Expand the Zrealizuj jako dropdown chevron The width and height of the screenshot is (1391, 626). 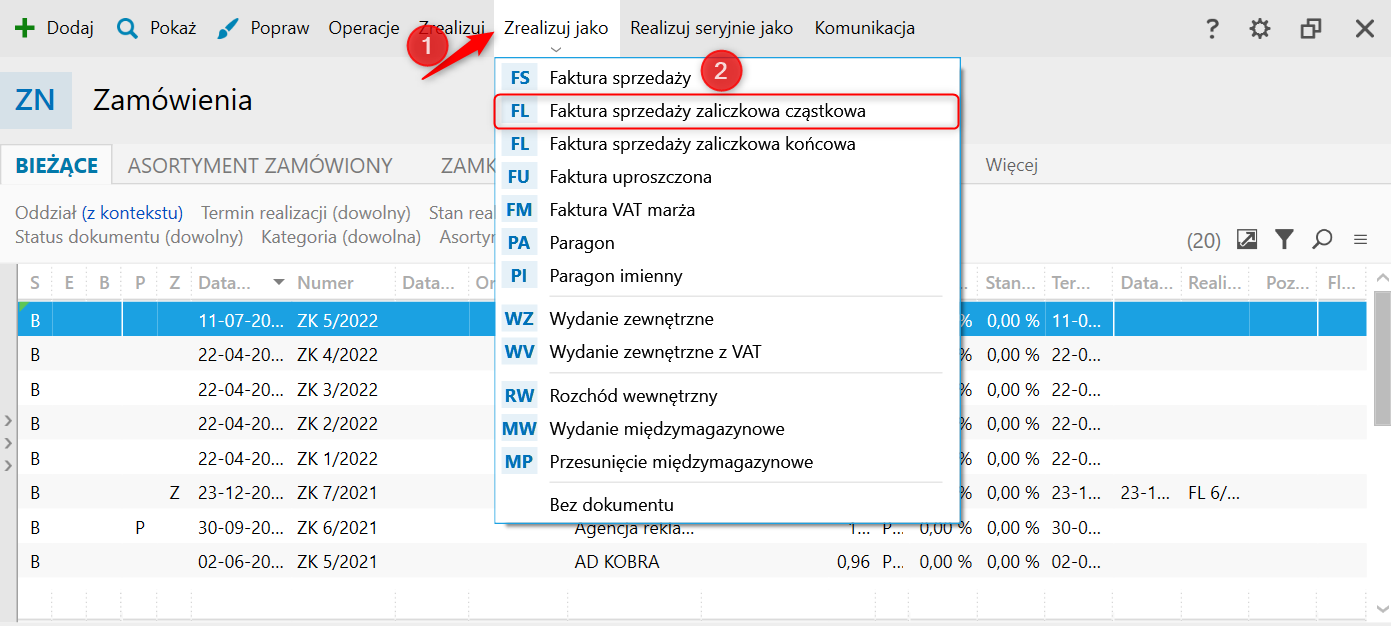pos(556,48)
